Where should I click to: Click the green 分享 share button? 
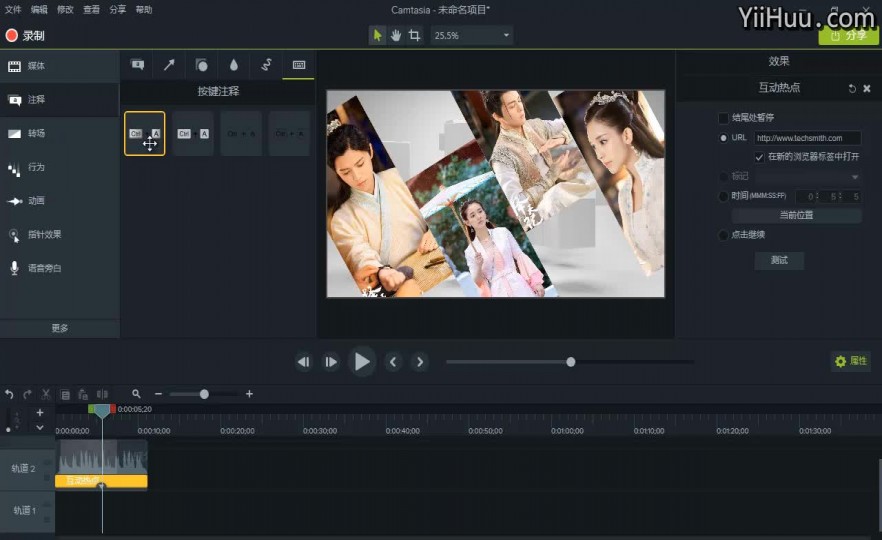pos(848,35)
